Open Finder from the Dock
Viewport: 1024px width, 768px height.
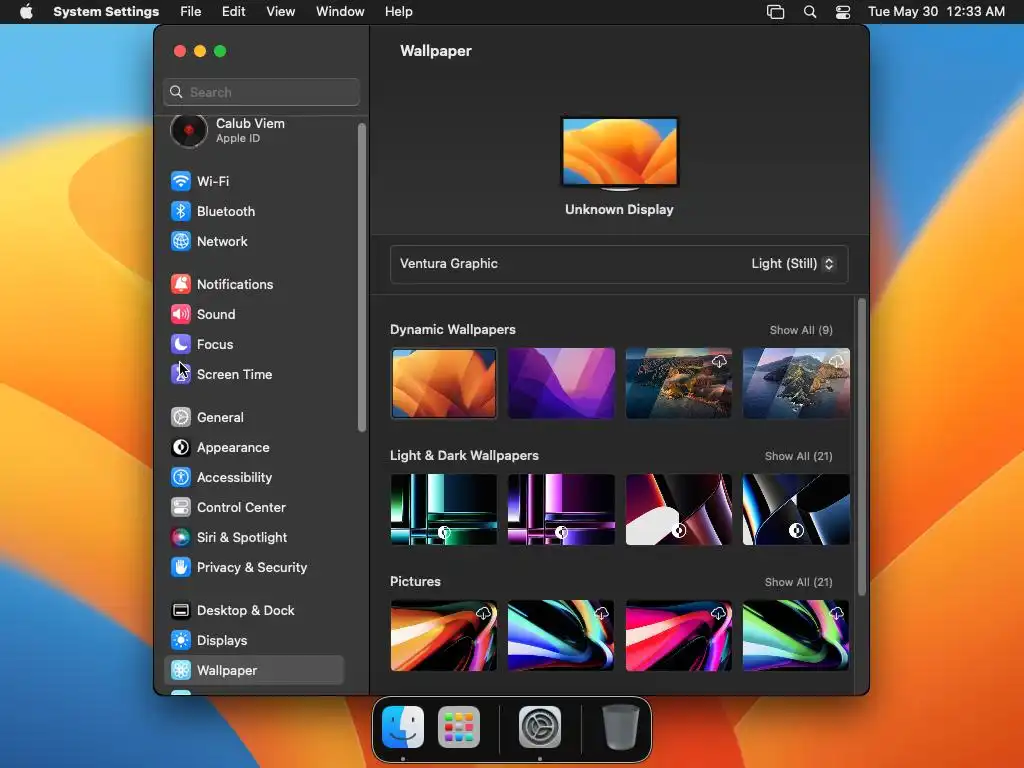(403, 727)
